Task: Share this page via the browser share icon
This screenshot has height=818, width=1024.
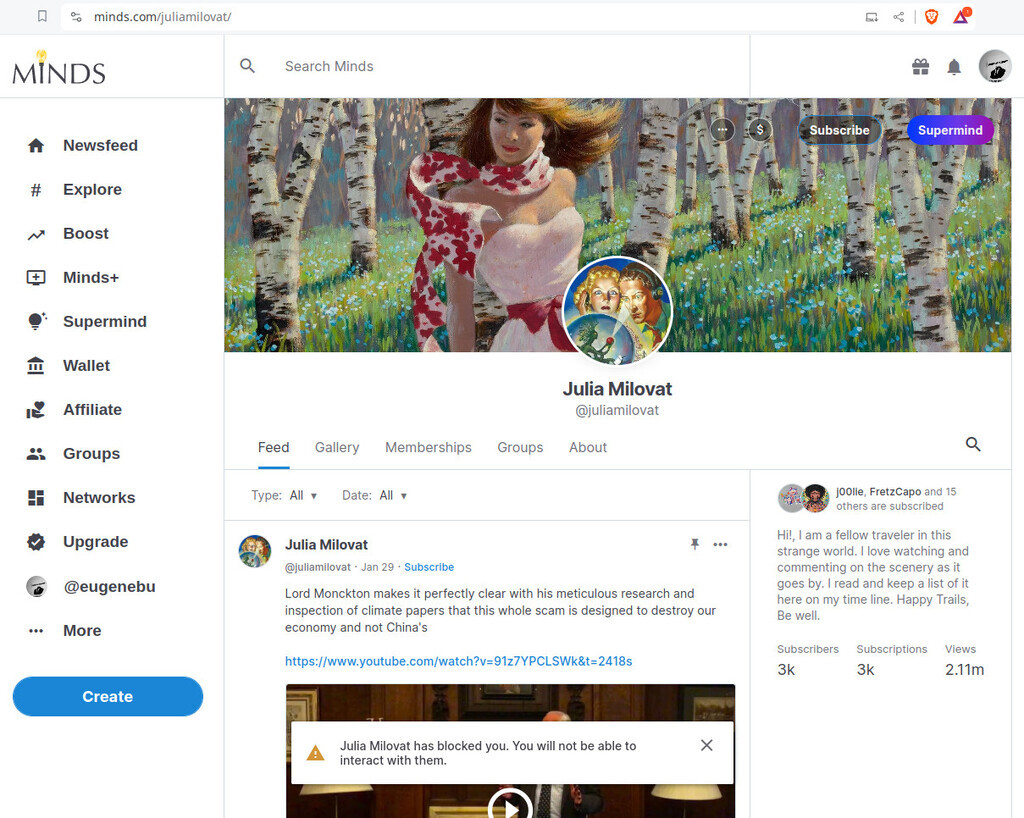Action: point(899,17)
